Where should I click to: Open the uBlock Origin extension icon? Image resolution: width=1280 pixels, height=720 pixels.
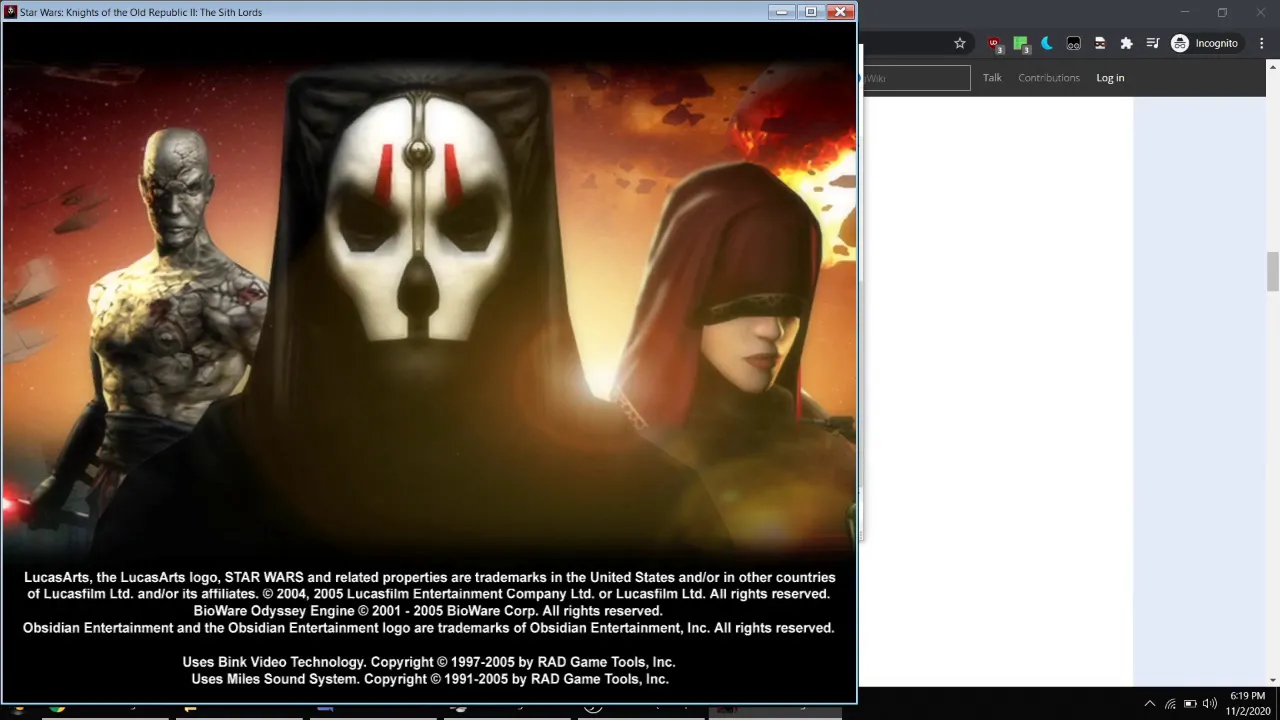[x=994, y=43]
